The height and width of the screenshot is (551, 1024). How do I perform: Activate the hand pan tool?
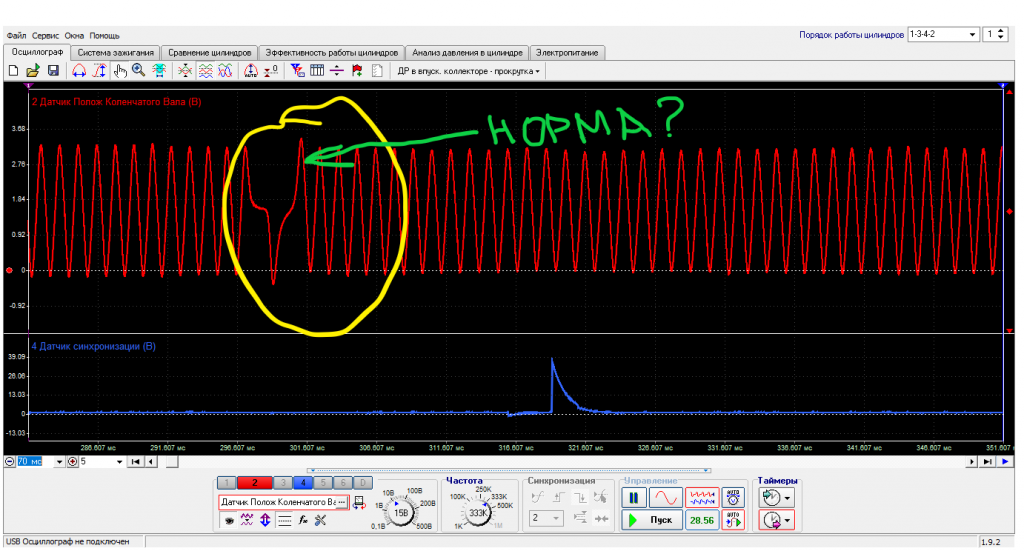pyautogui.click(x=120, y=71)
